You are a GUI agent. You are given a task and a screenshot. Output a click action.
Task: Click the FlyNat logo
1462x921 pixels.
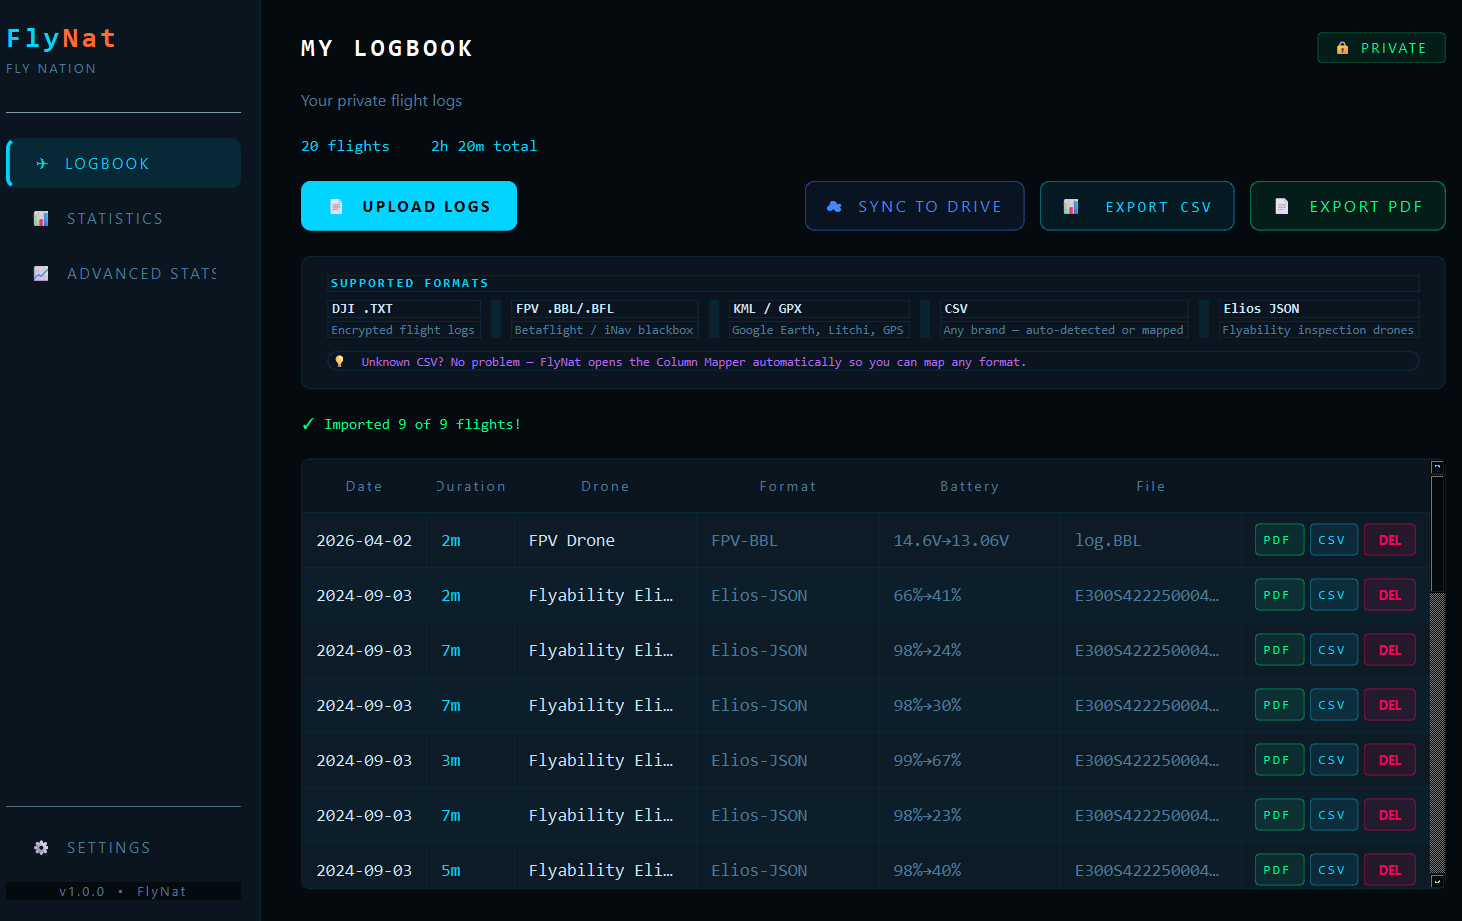(x=61, y=39)
